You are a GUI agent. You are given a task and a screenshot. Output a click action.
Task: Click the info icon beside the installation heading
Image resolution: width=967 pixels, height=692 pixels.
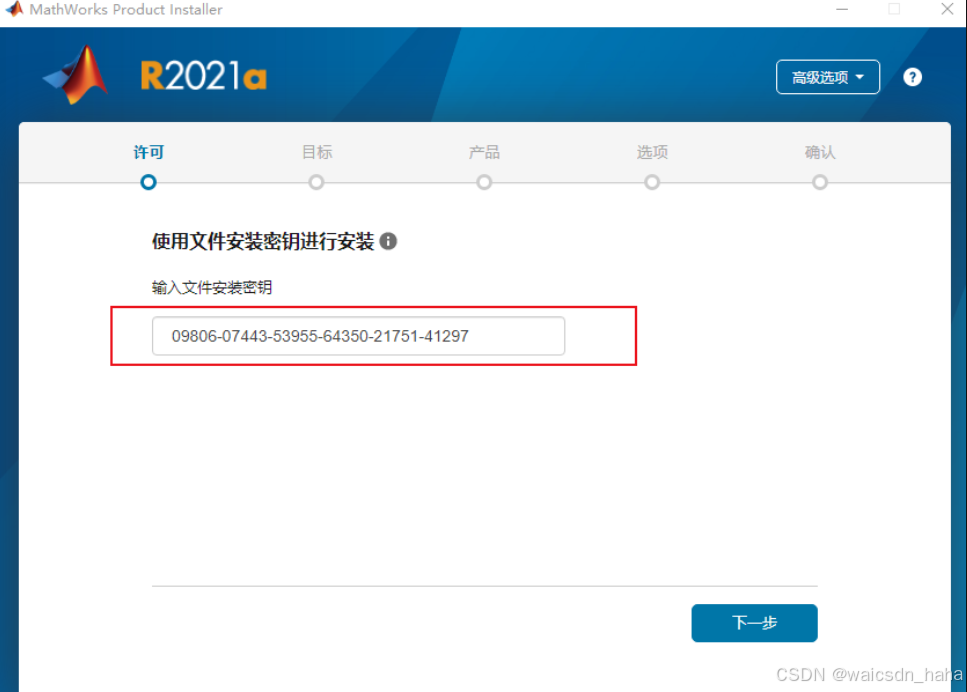(388, 241)
